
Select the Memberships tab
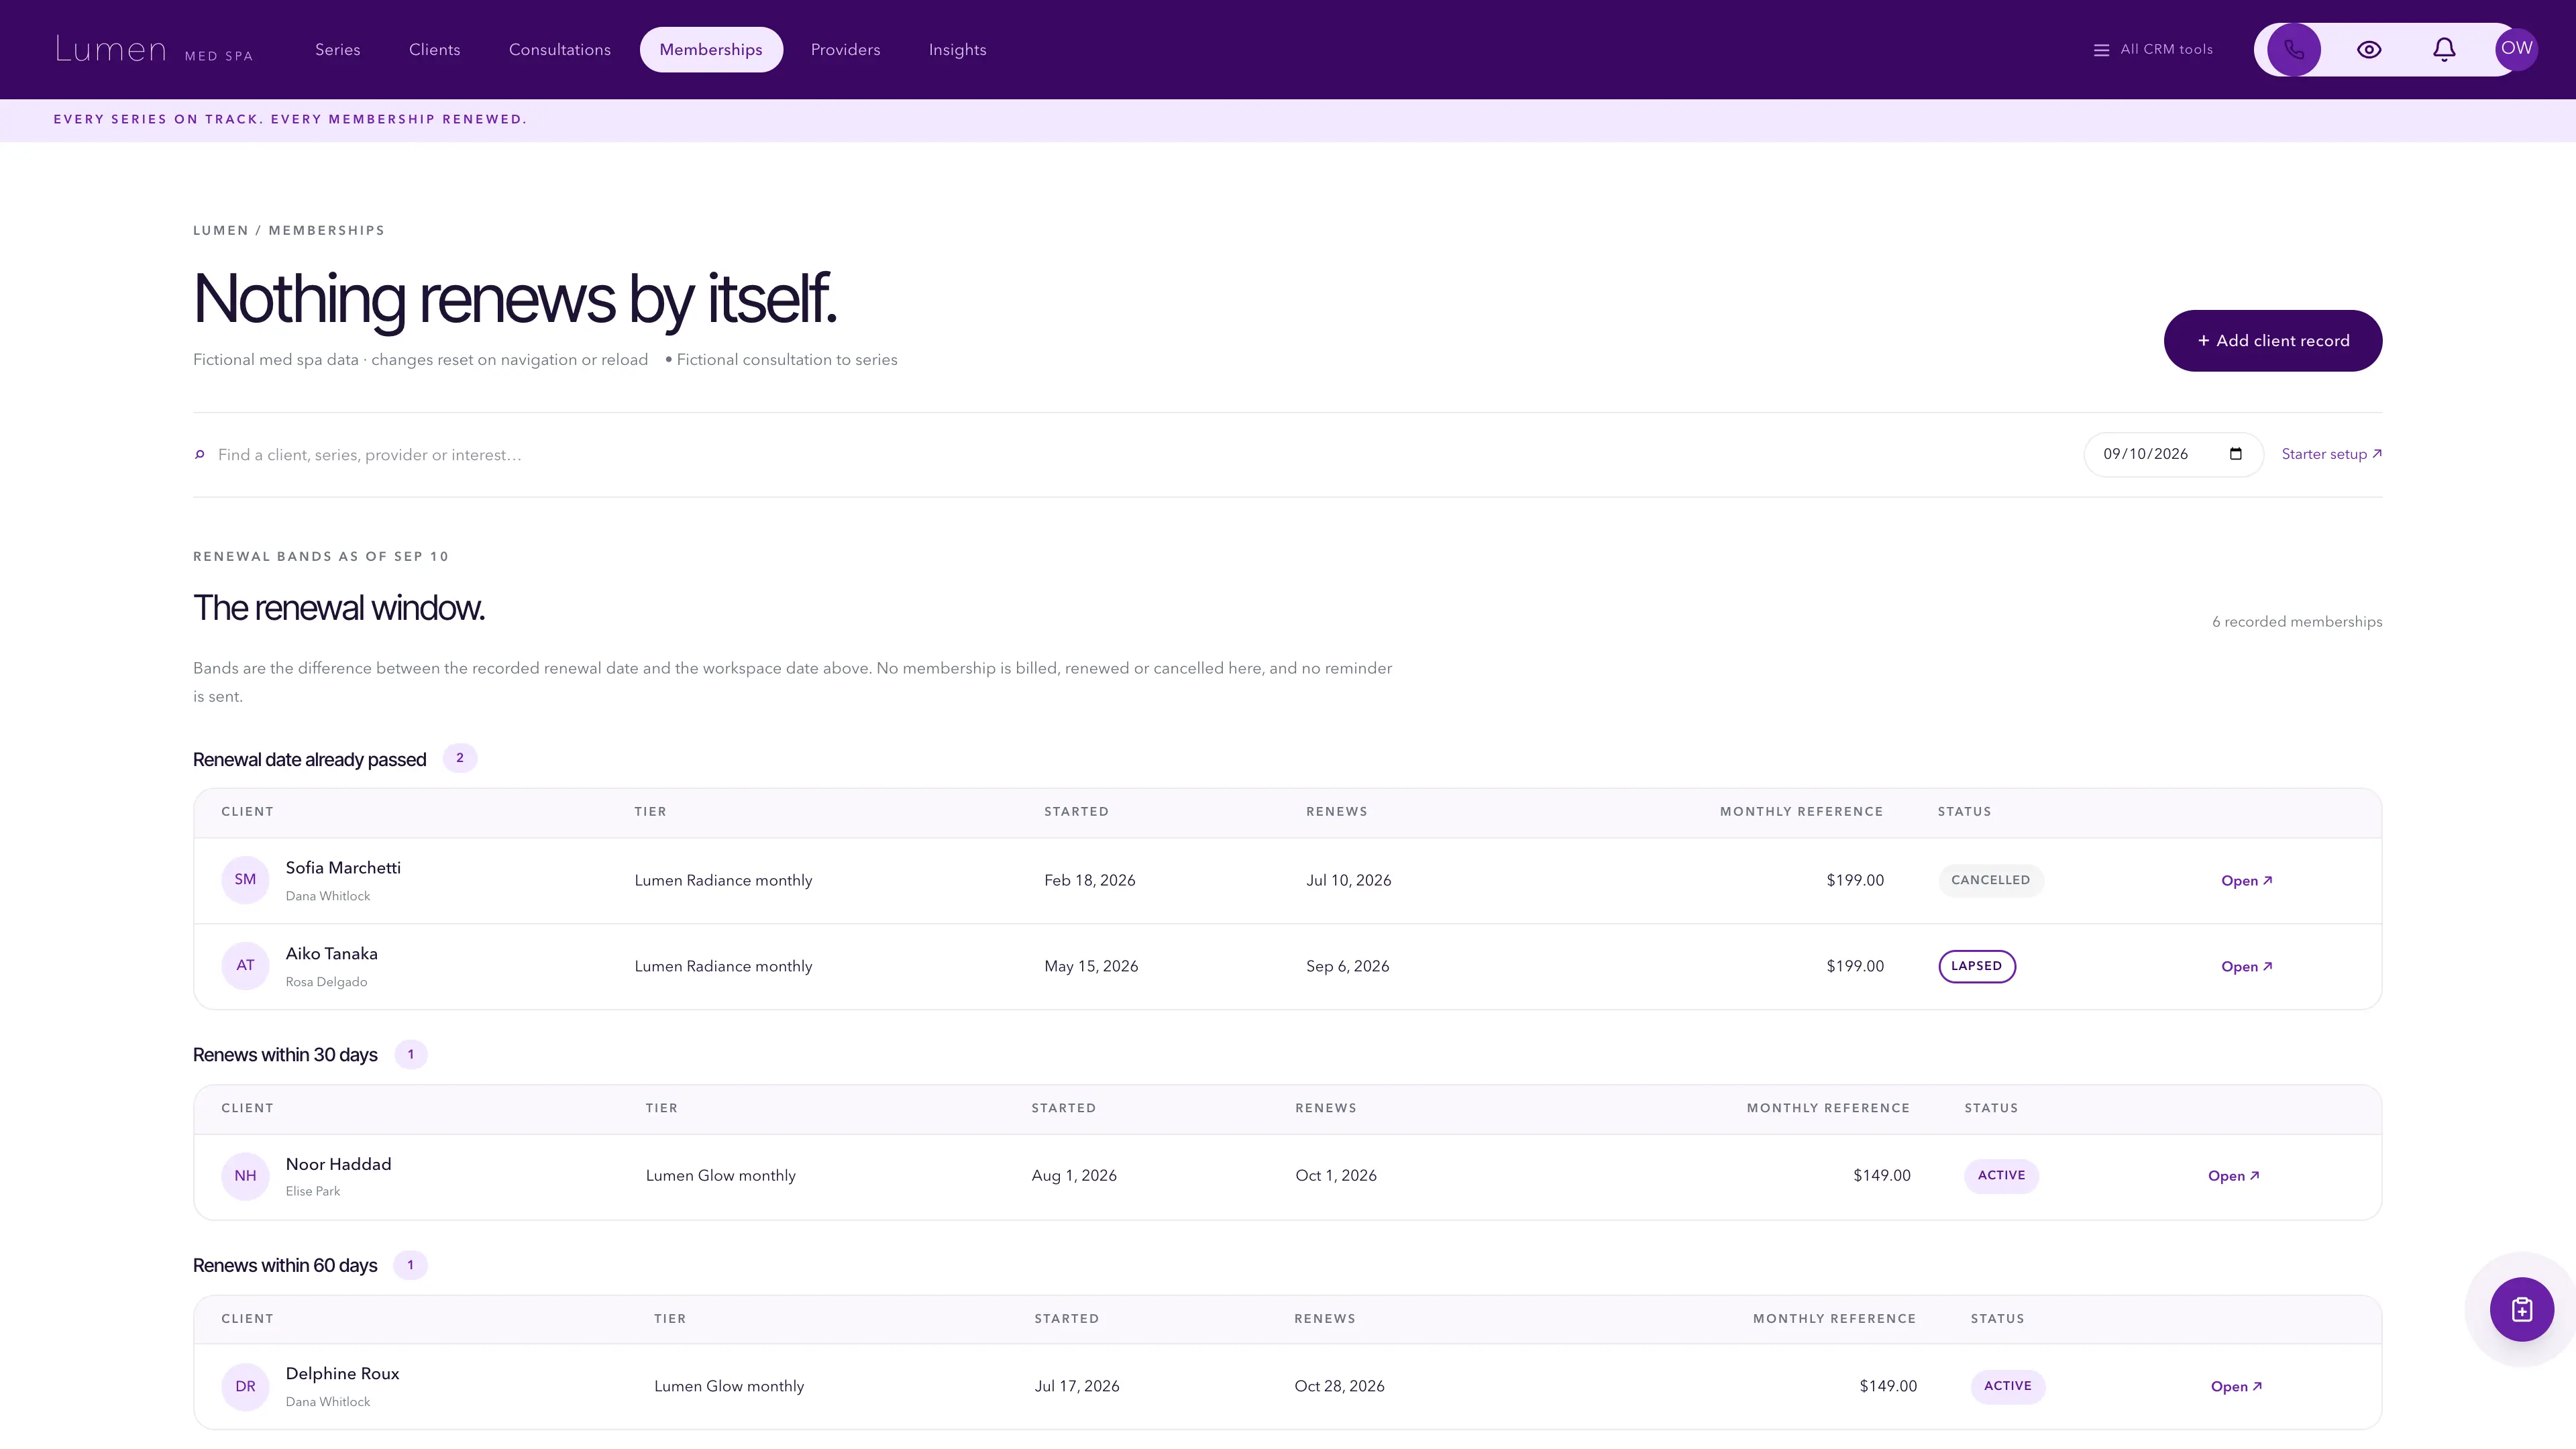point(710,49)
